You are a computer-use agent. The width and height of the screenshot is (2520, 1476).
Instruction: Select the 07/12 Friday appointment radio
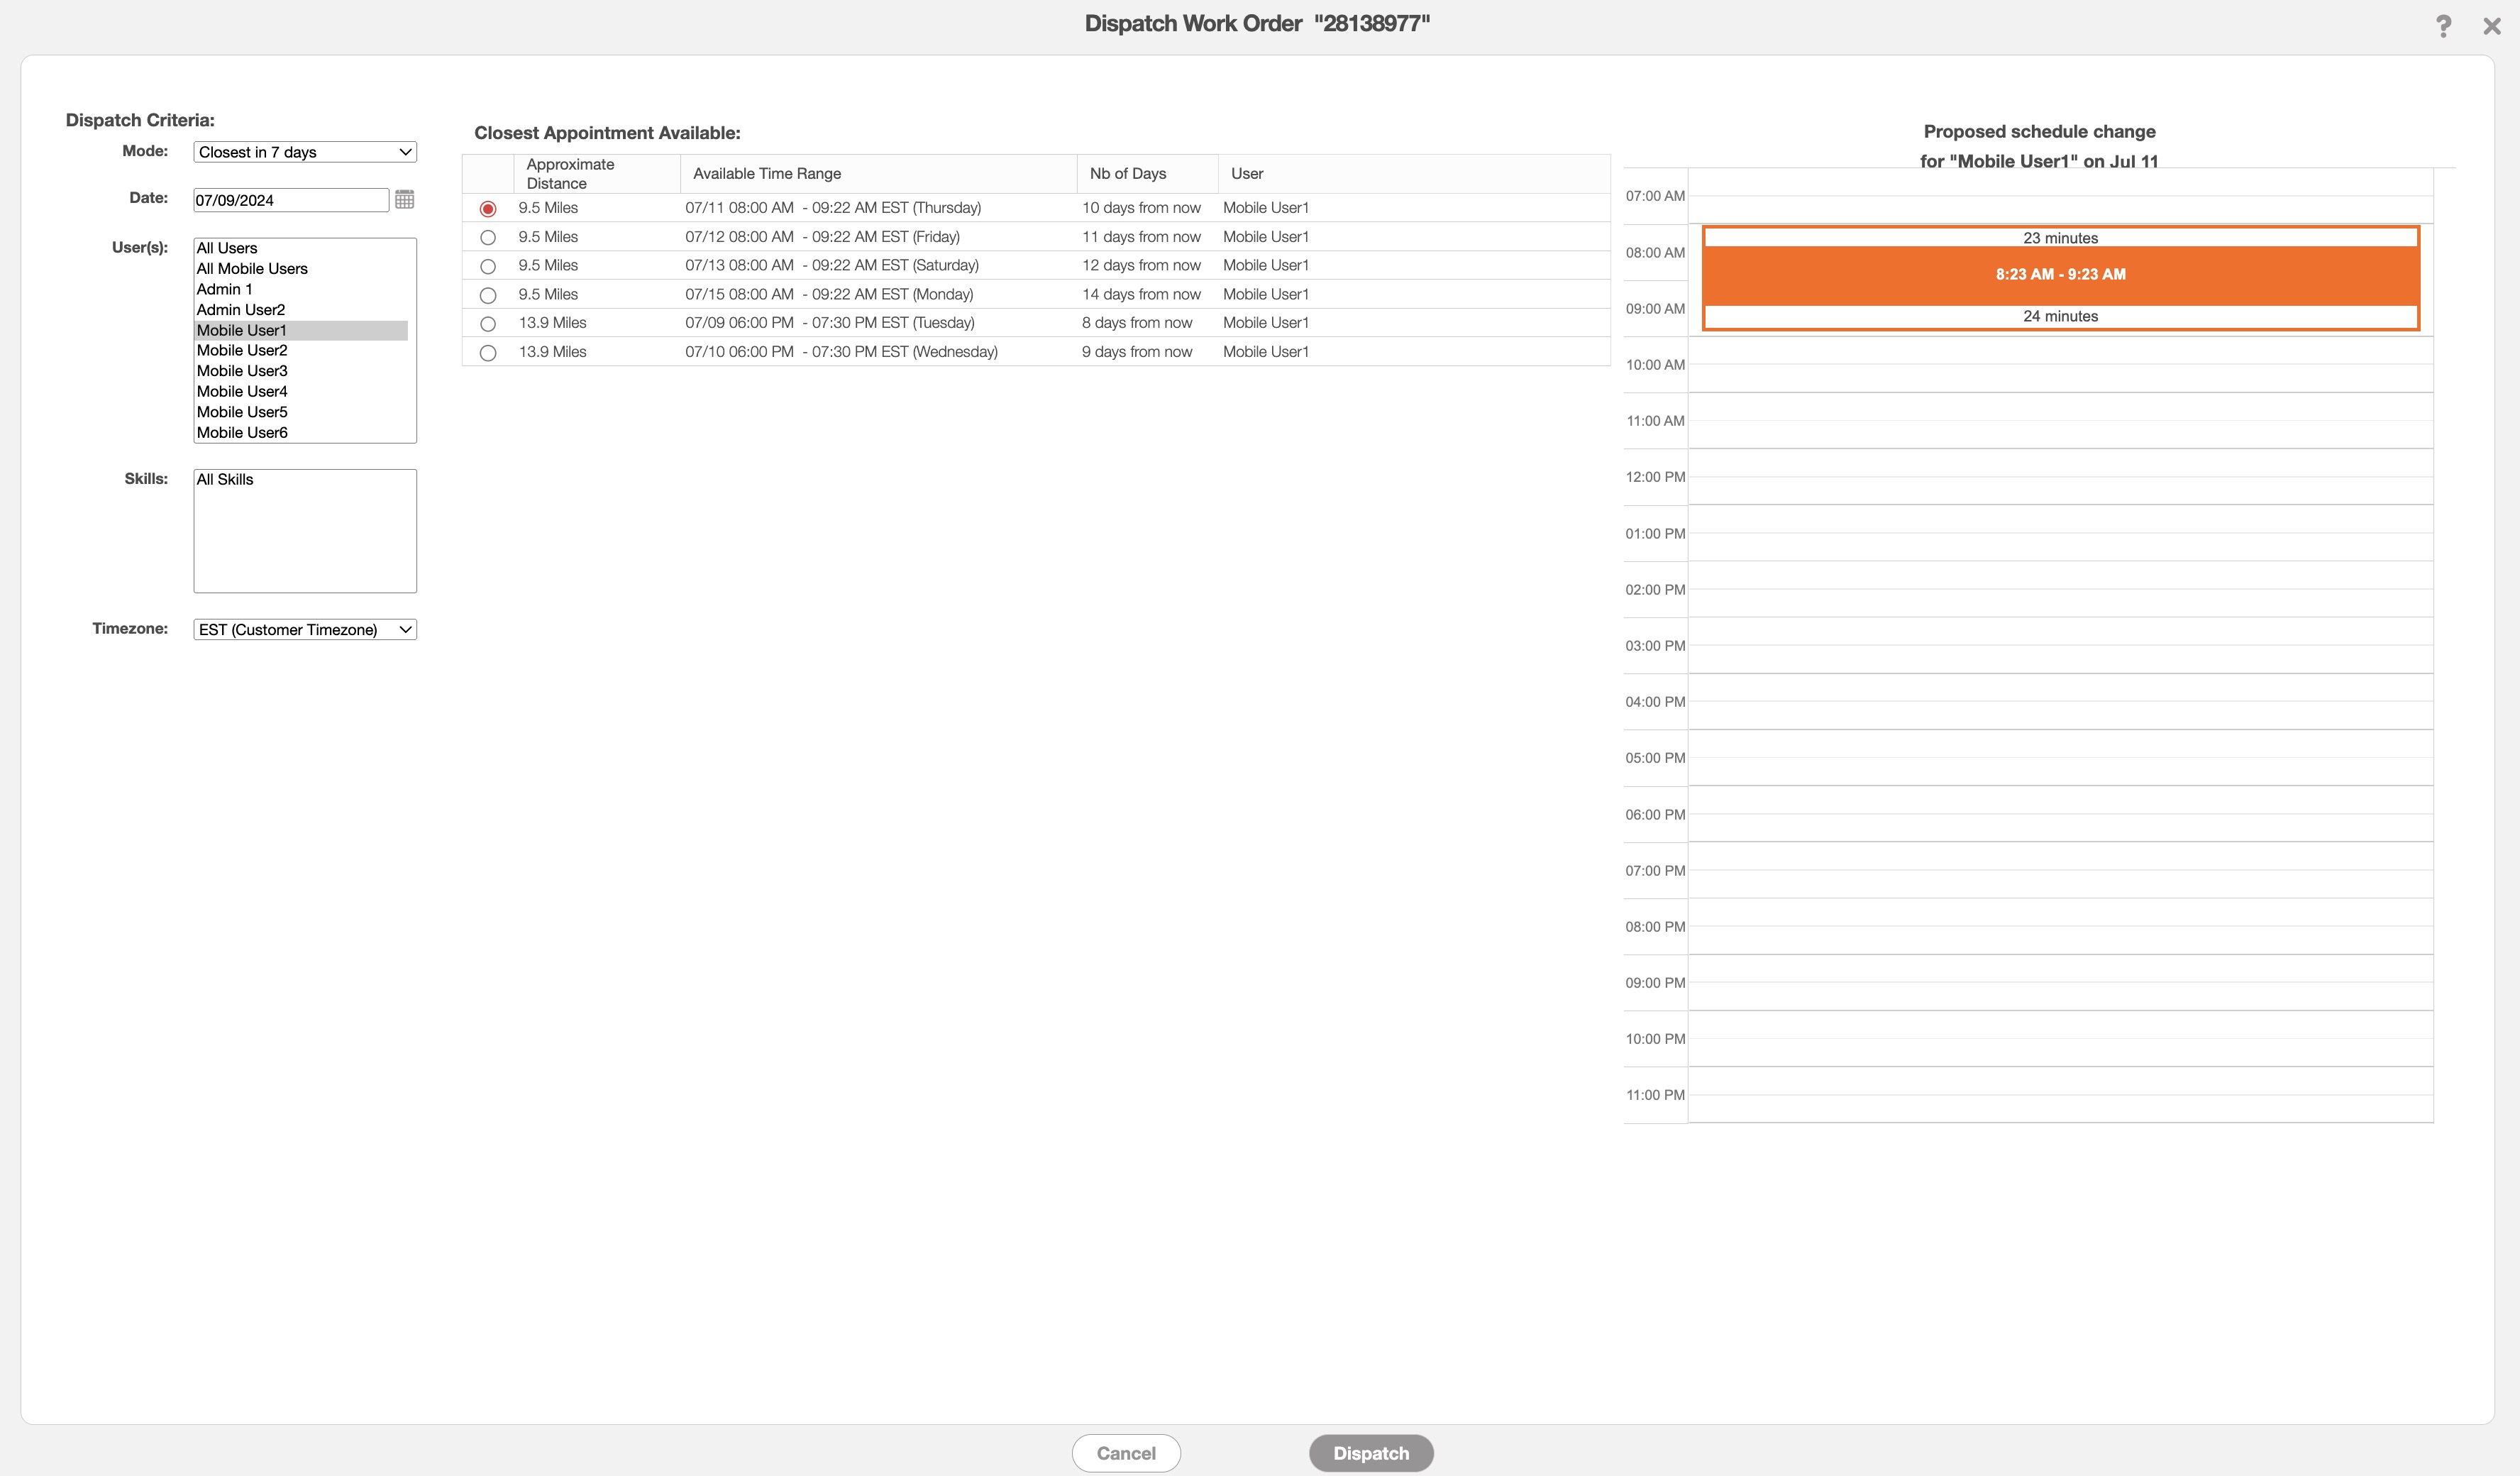coord(488,238)
